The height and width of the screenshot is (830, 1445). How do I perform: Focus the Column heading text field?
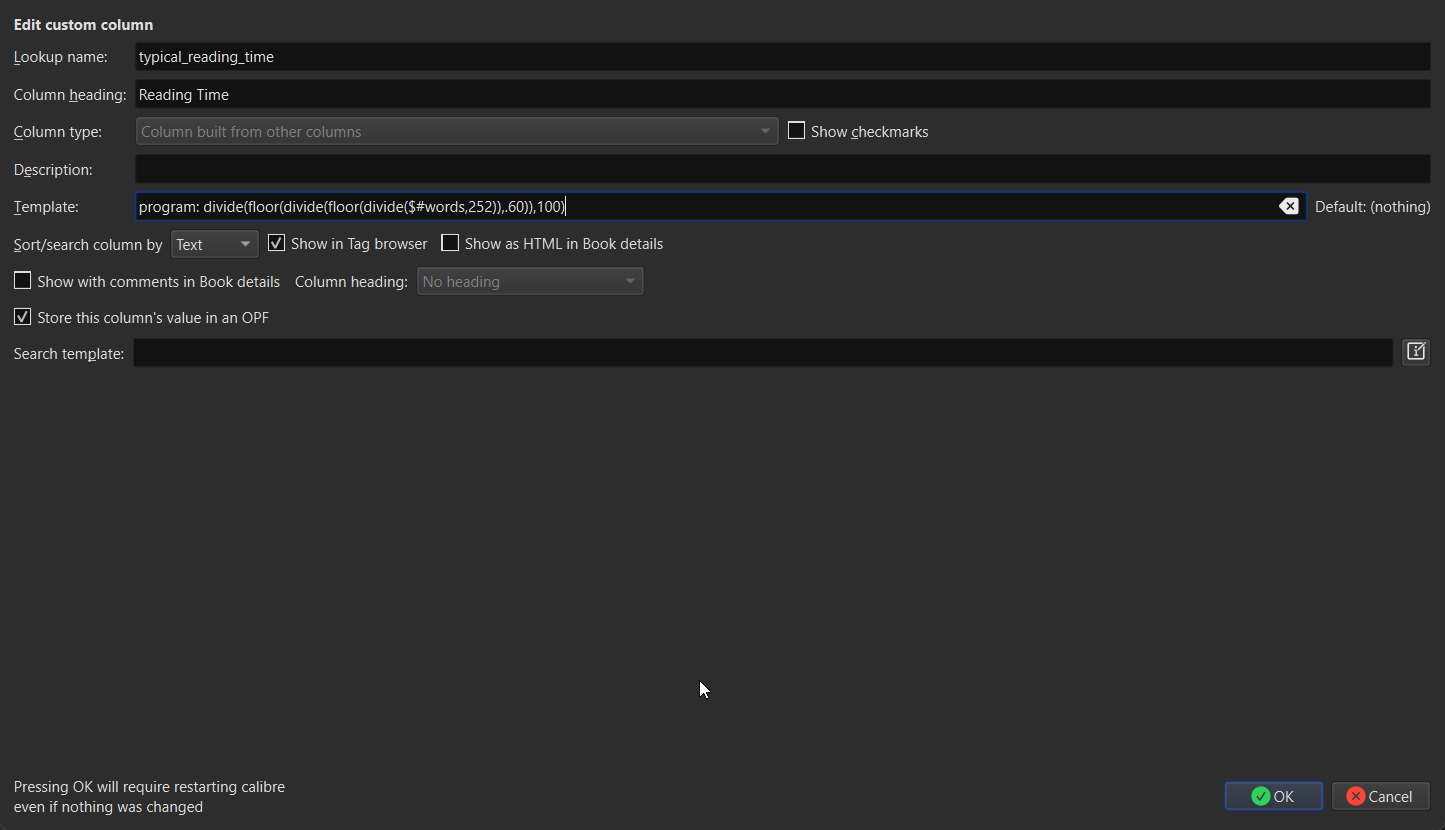pyautogui.click(x=782, y=95)
